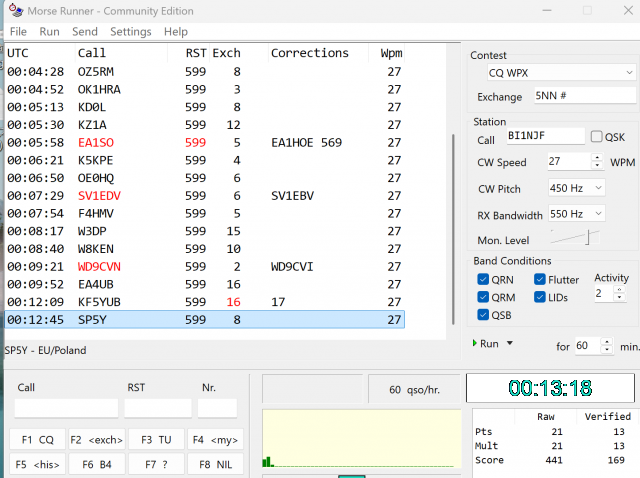
Task: Click the UTC column header
Action: tap(40, 53)
